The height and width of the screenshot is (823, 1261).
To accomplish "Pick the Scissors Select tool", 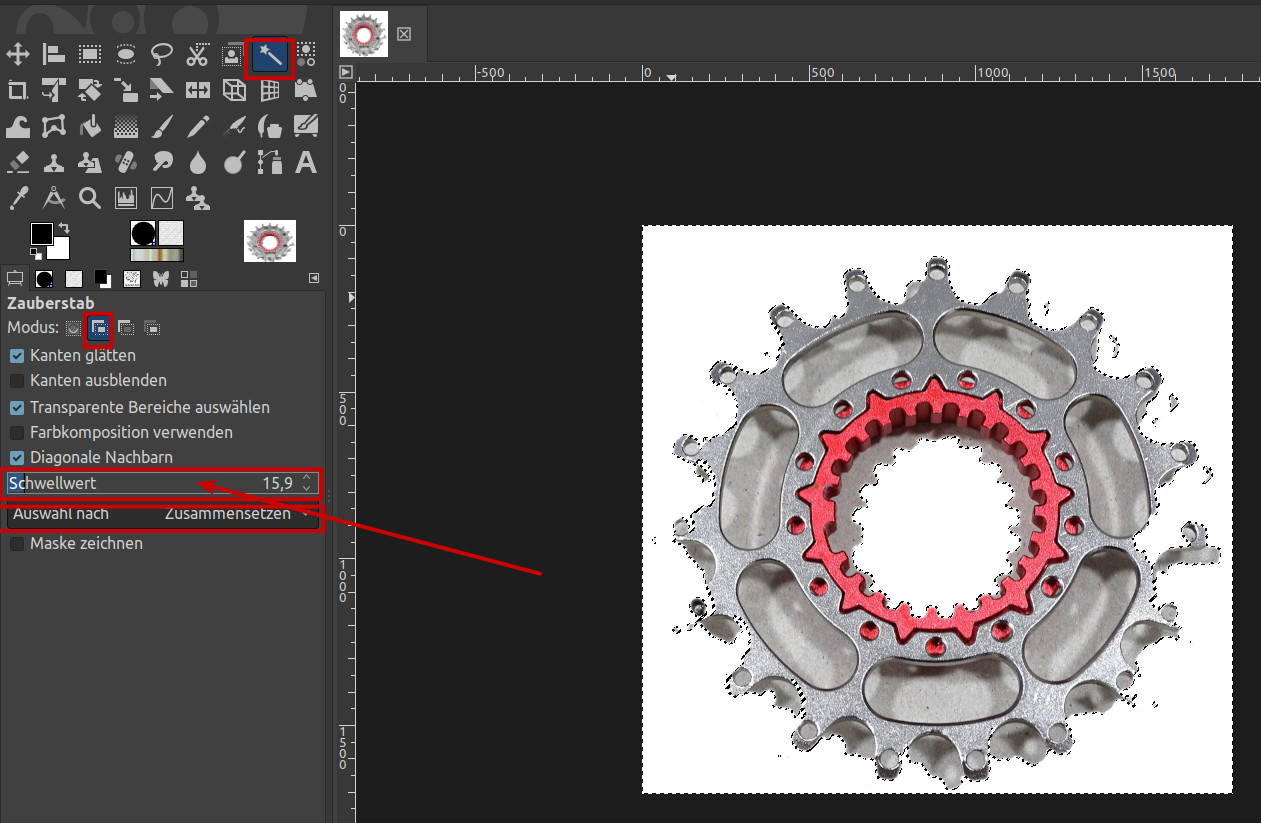I will [x=197, y=54].
